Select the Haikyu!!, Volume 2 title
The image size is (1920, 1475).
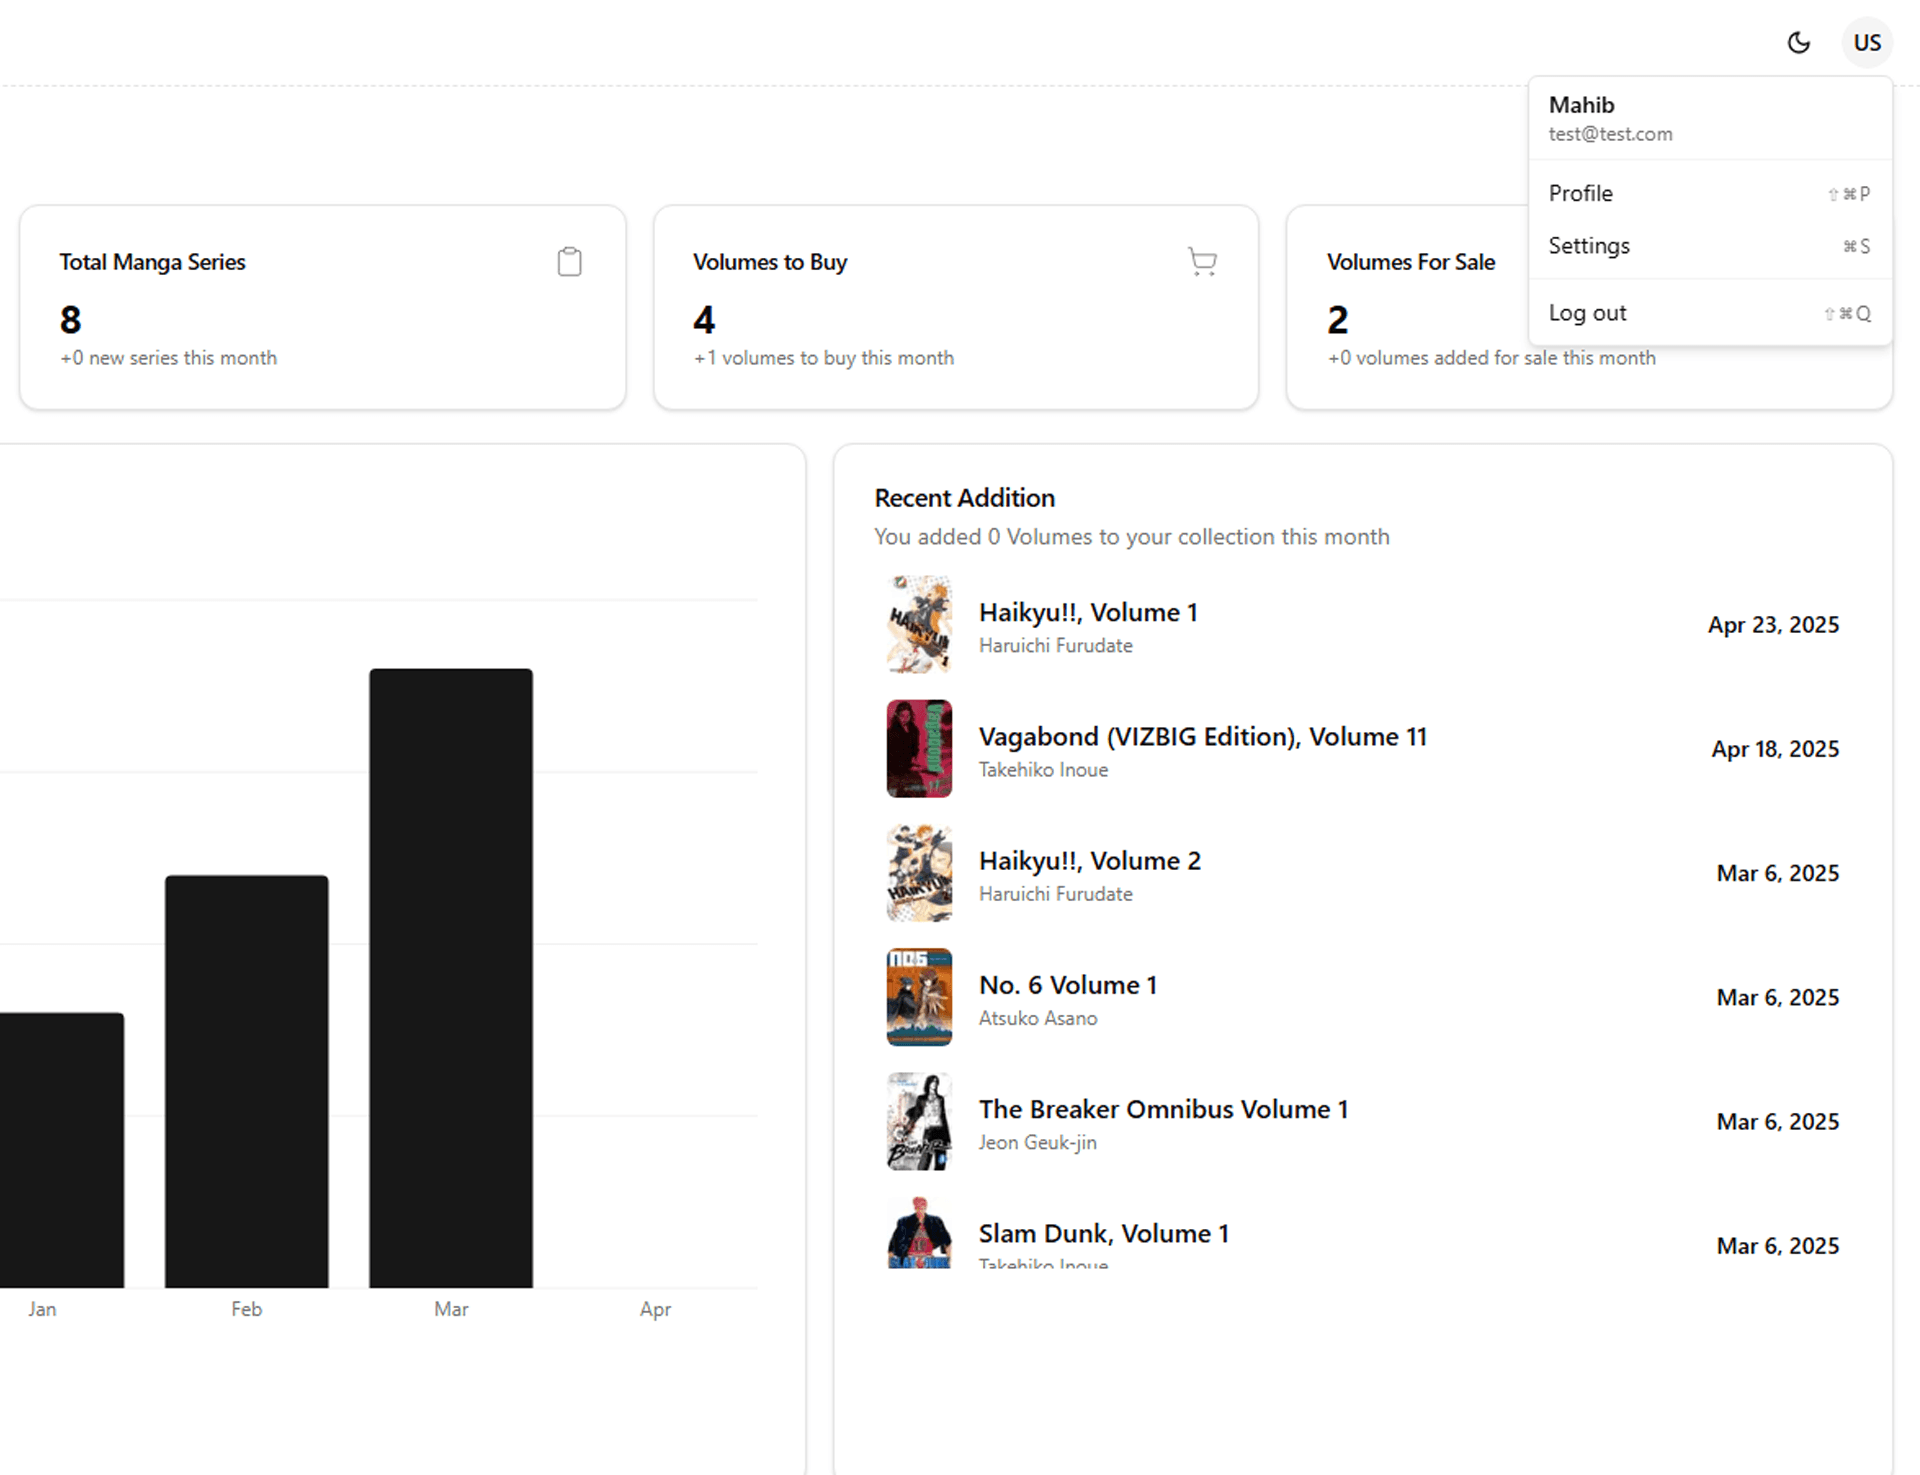pyautogui.click(x=1090, y=861)
